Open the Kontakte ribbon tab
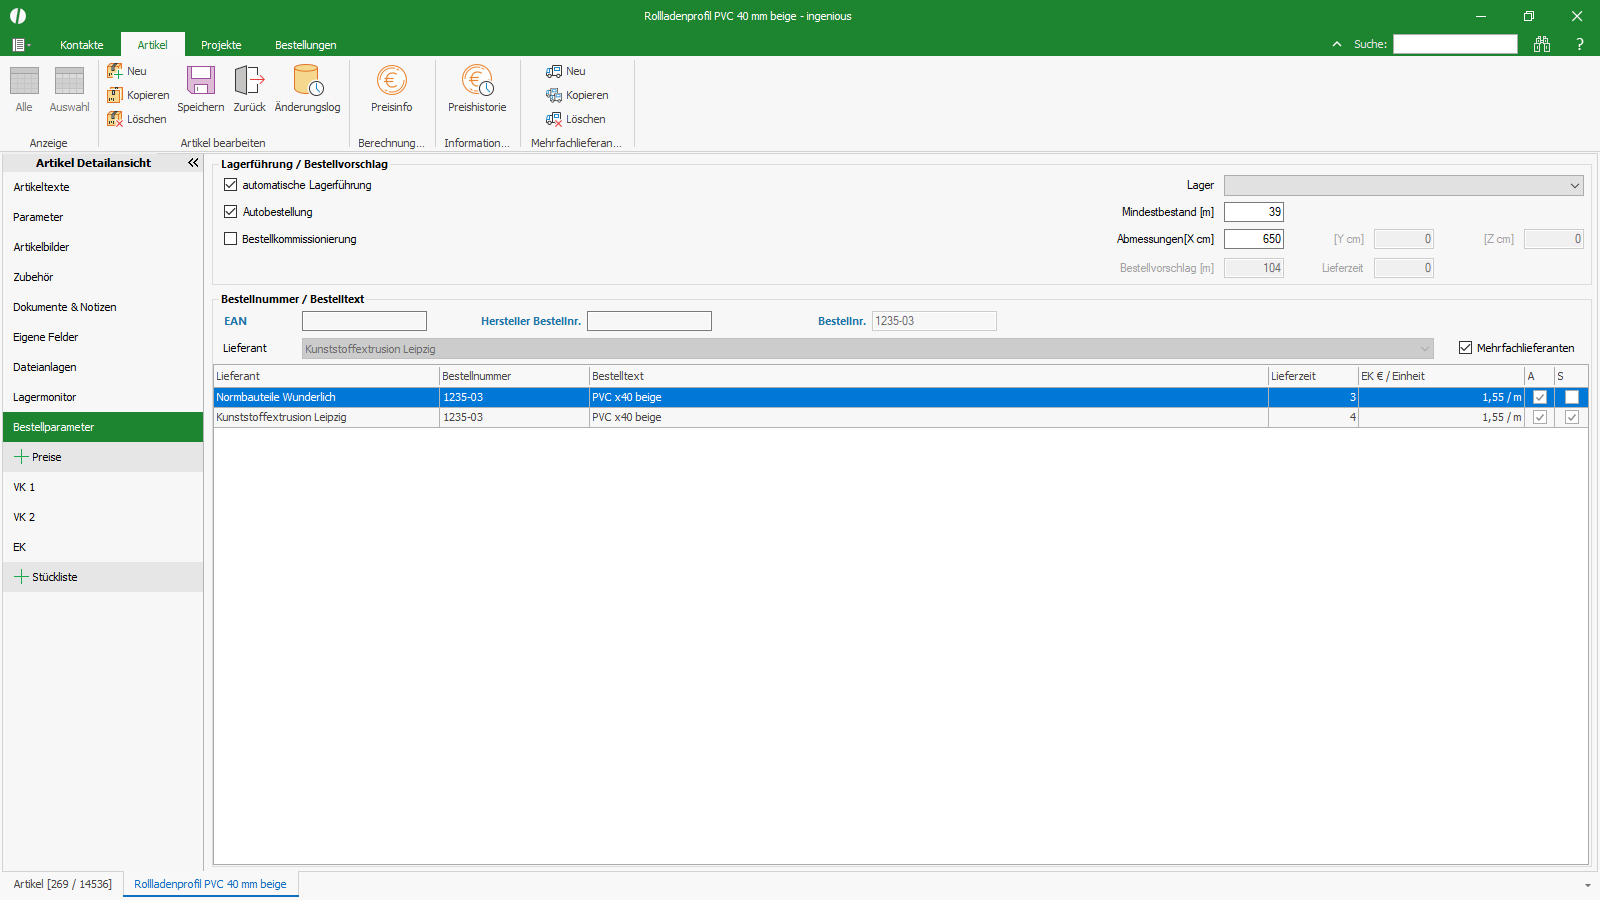 coord(81,45)
